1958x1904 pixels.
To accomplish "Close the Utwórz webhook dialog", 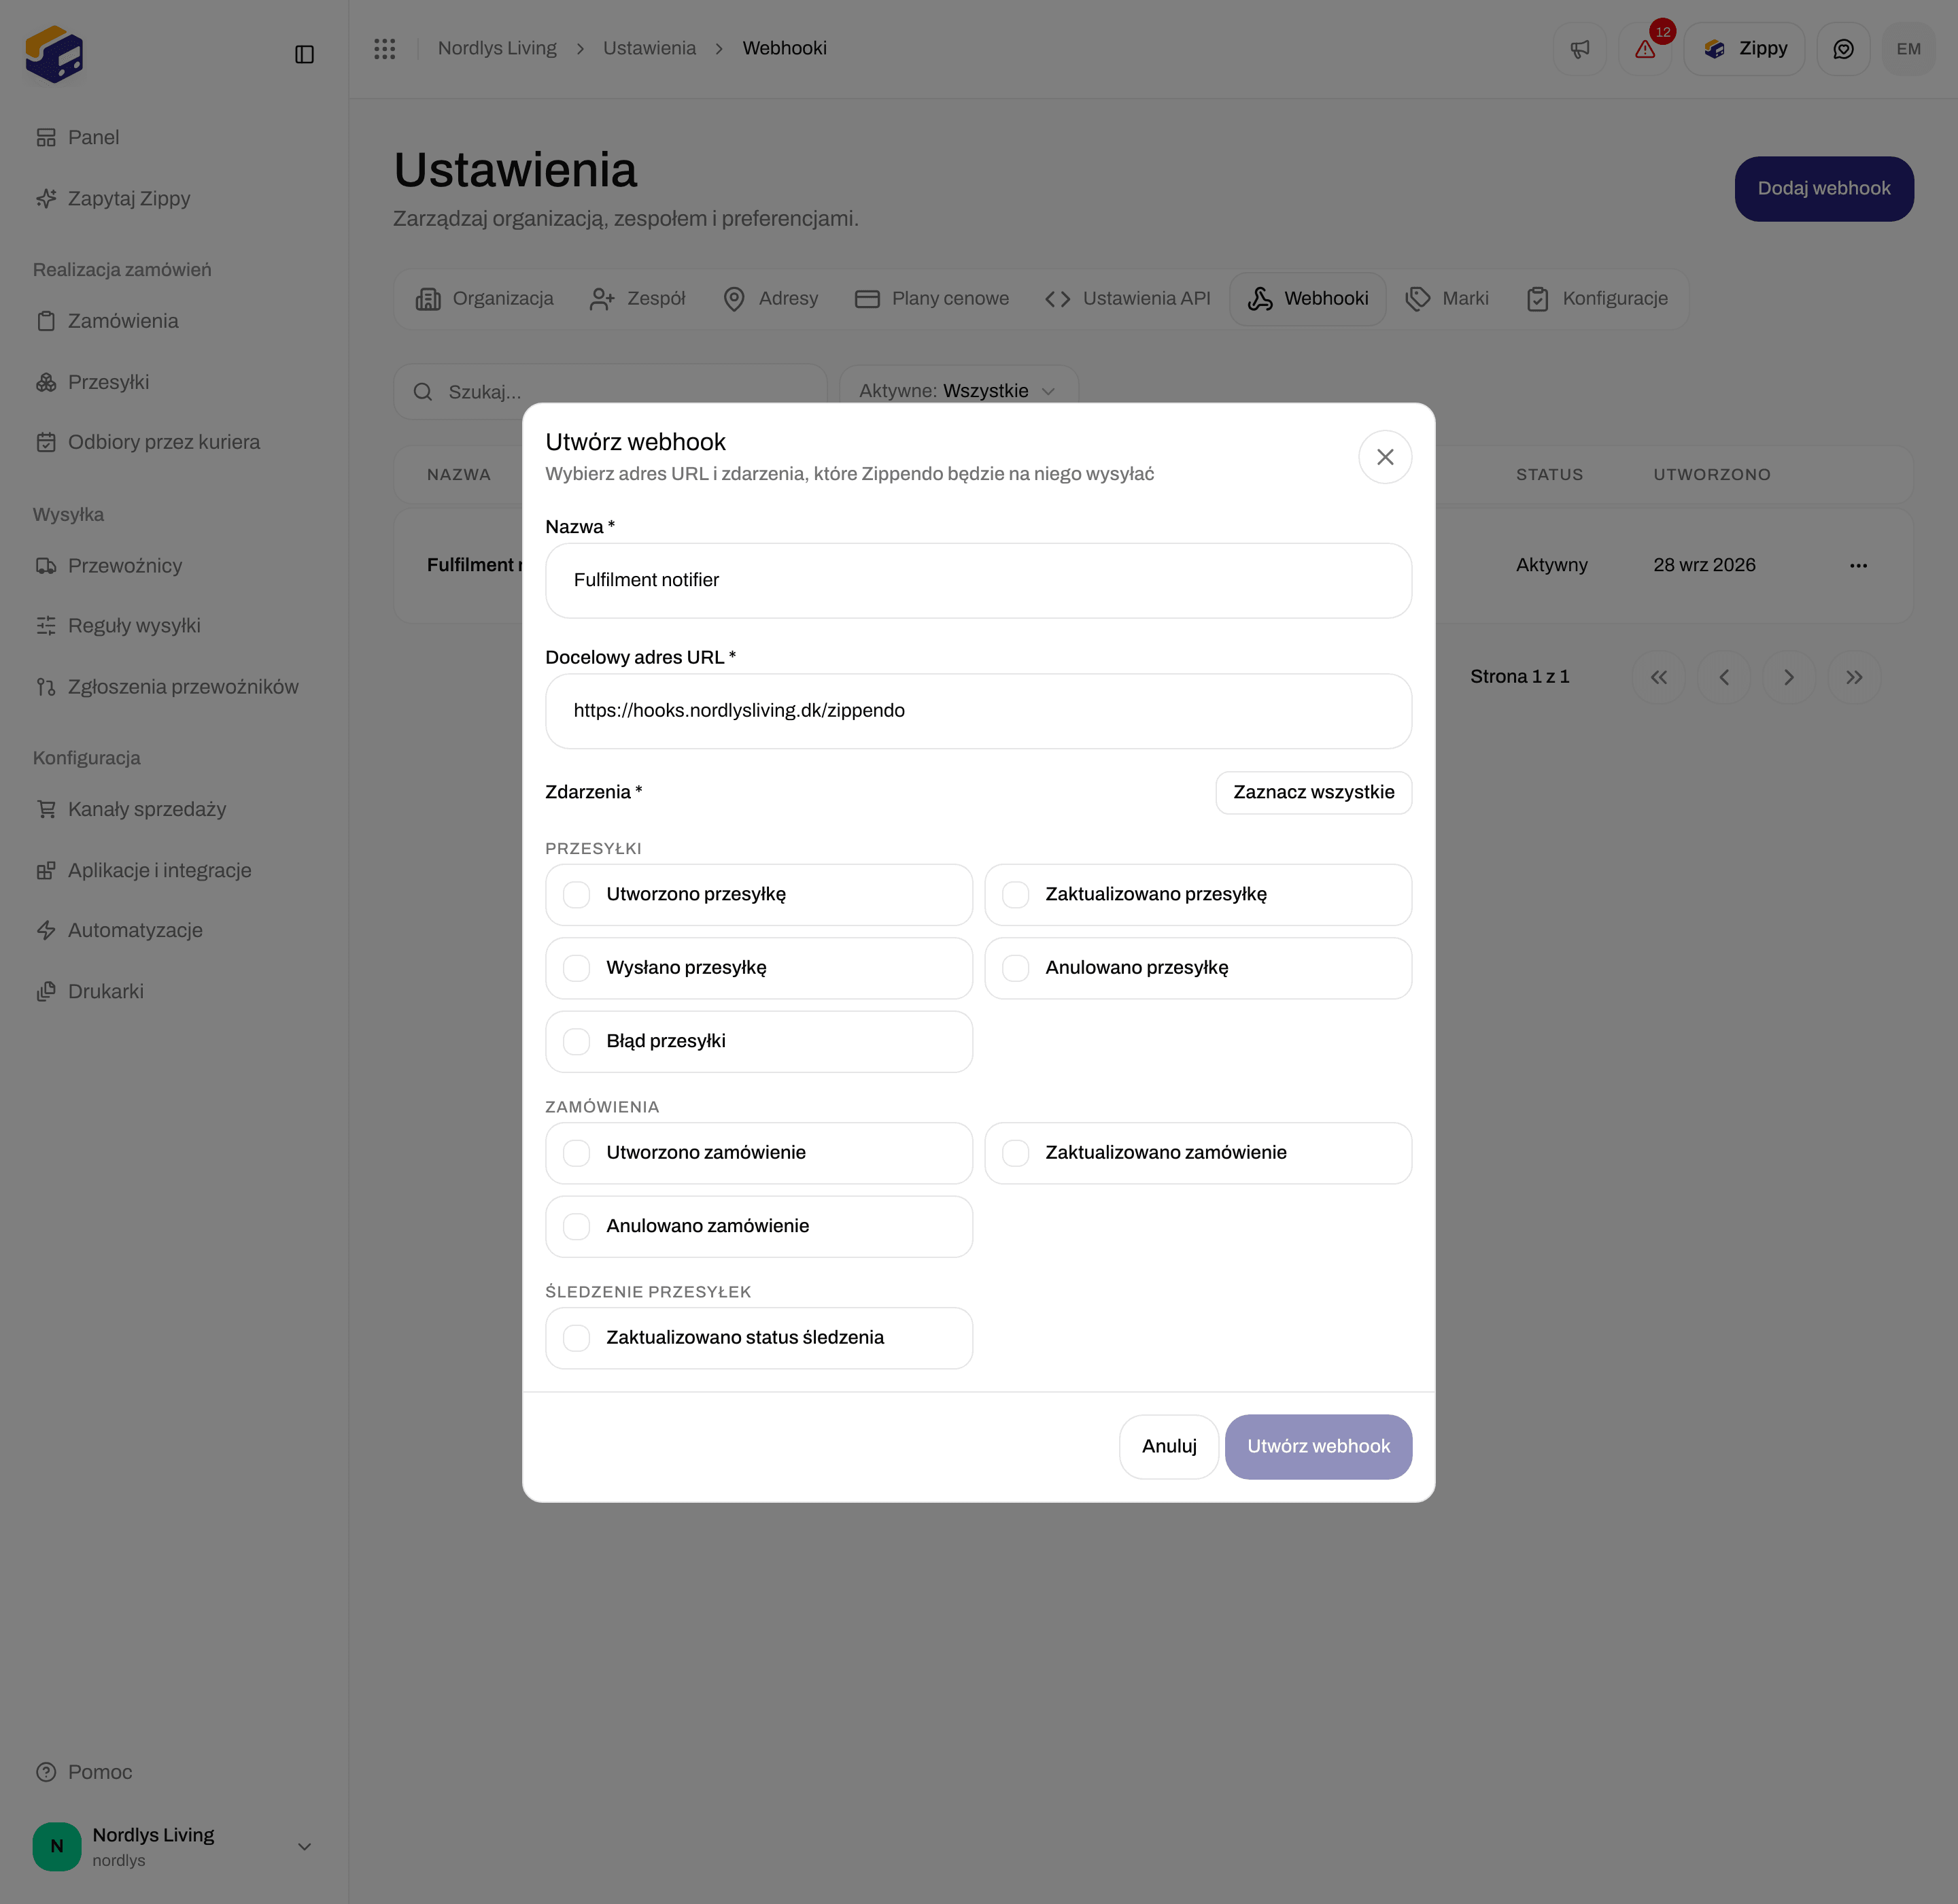I will pos(1385,457).
